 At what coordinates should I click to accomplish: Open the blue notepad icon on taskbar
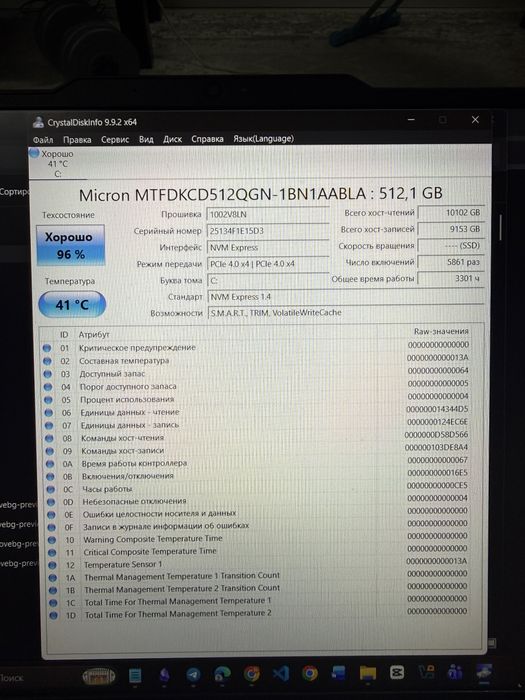tap(135, 675)
